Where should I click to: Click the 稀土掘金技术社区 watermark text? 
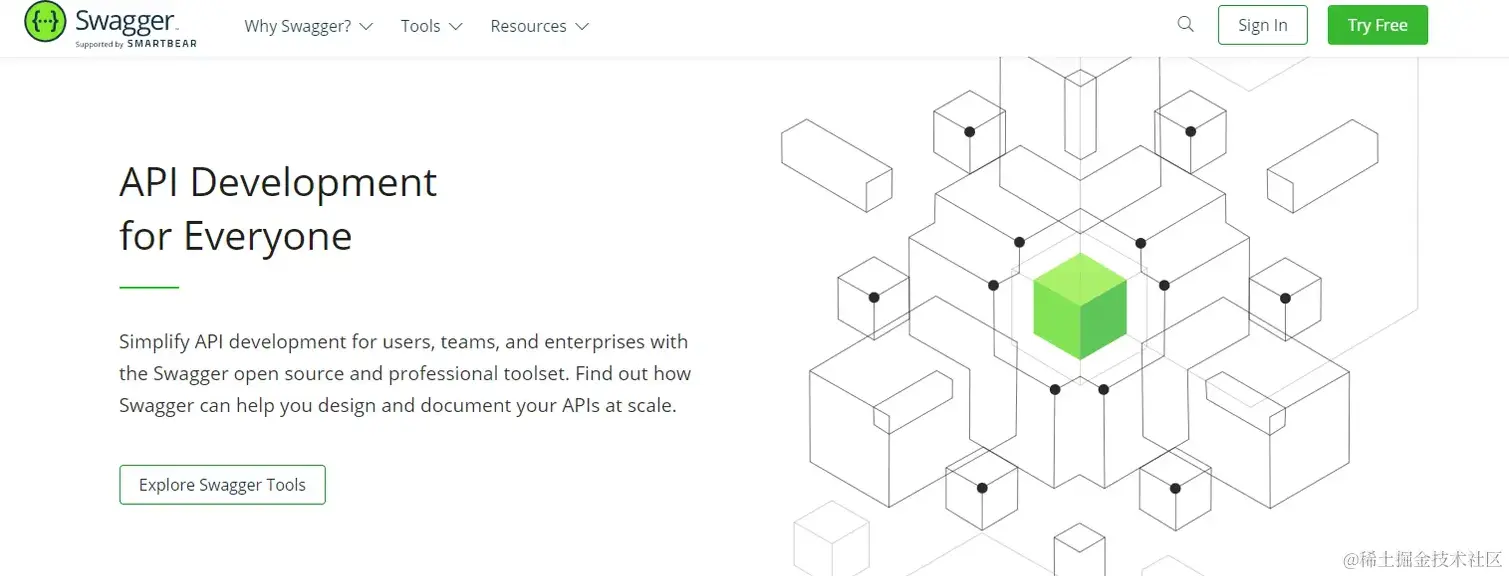(x=1422, y=557)
